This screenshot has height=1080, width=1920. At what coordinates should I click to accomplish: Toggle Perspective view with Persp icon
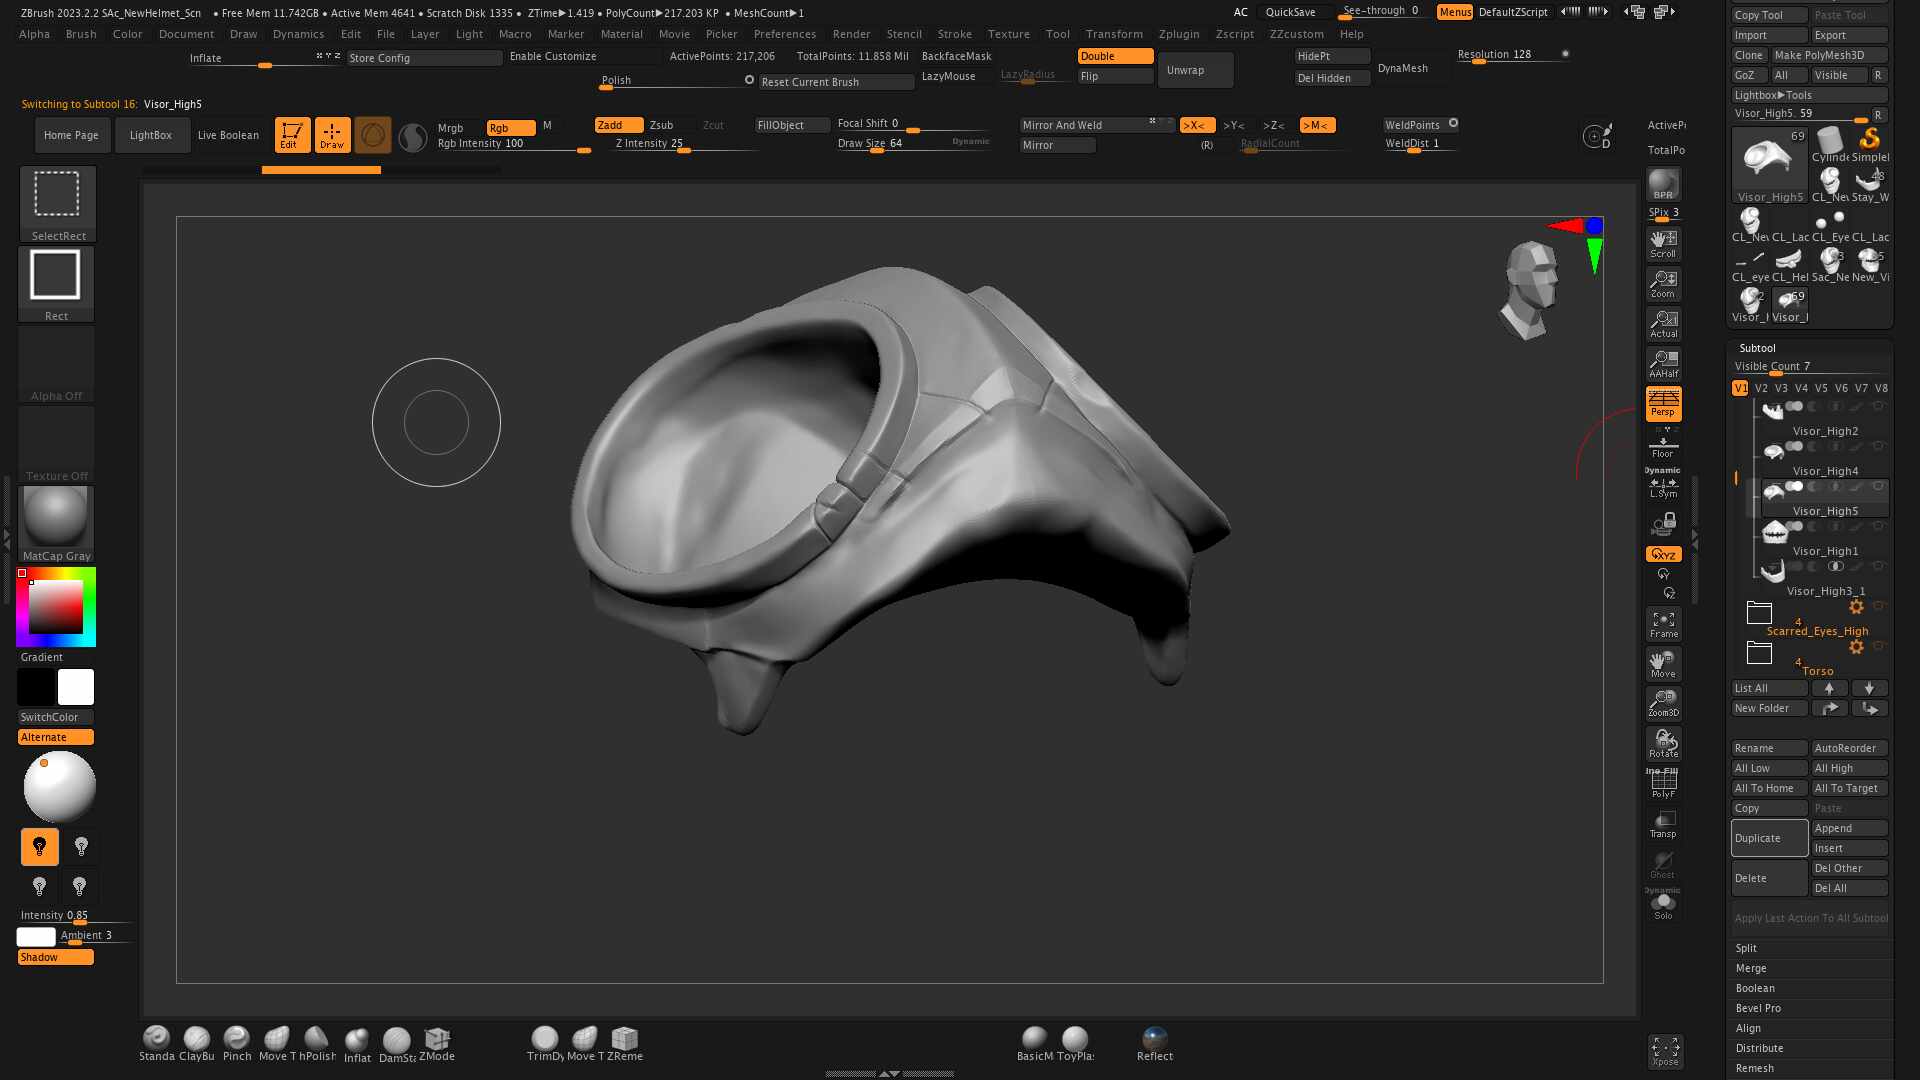coord(1663,403)
